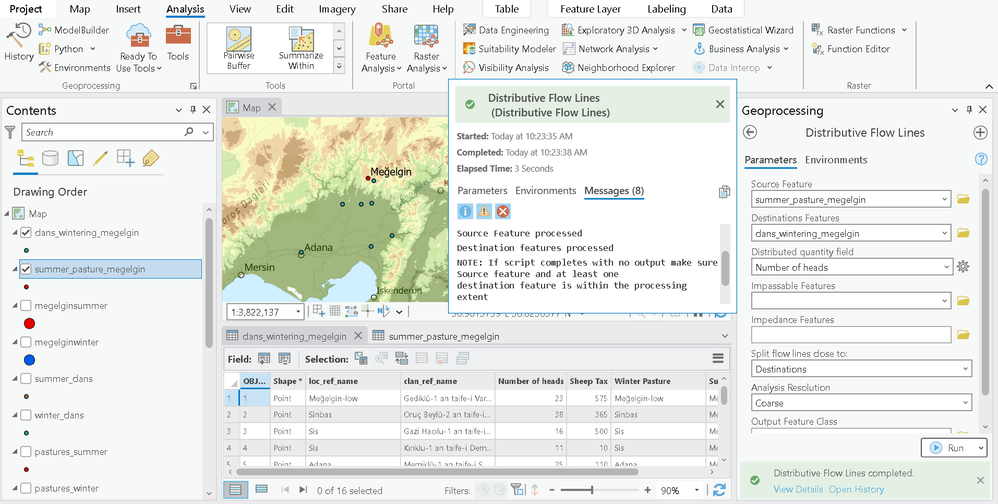Launch the Geostatistical Wizard
Viewport: 998px width, 504px height.
pyautogui.click(x=743, y=30)
